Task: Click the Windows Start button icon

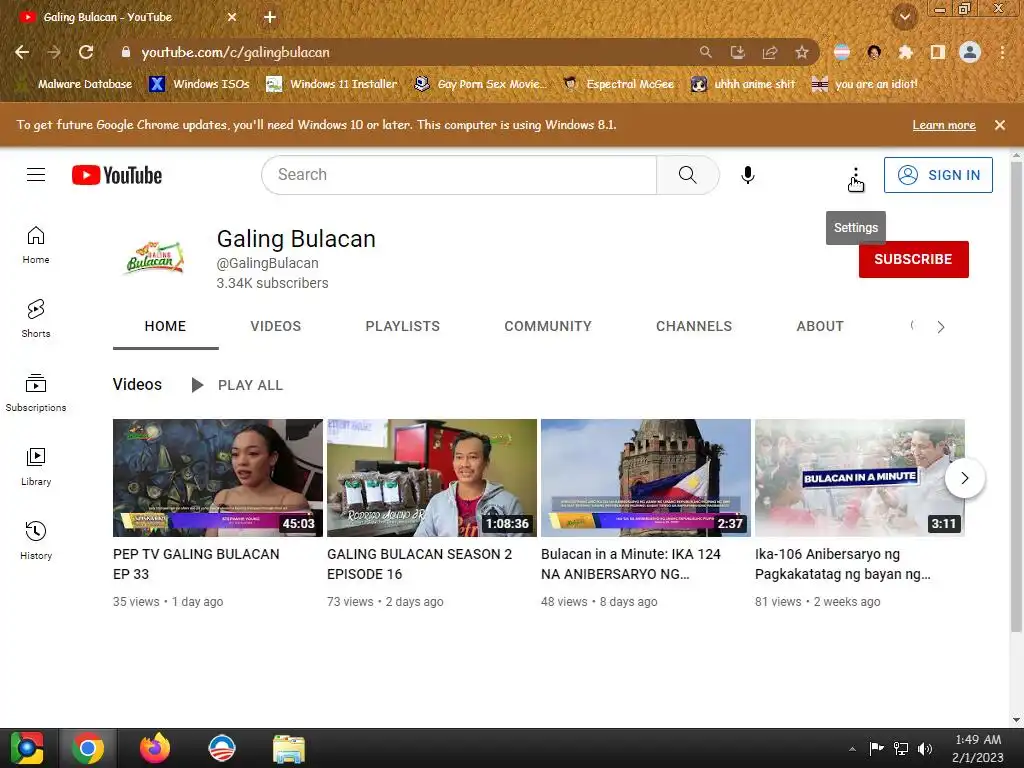Action: (x=27, y=748)
